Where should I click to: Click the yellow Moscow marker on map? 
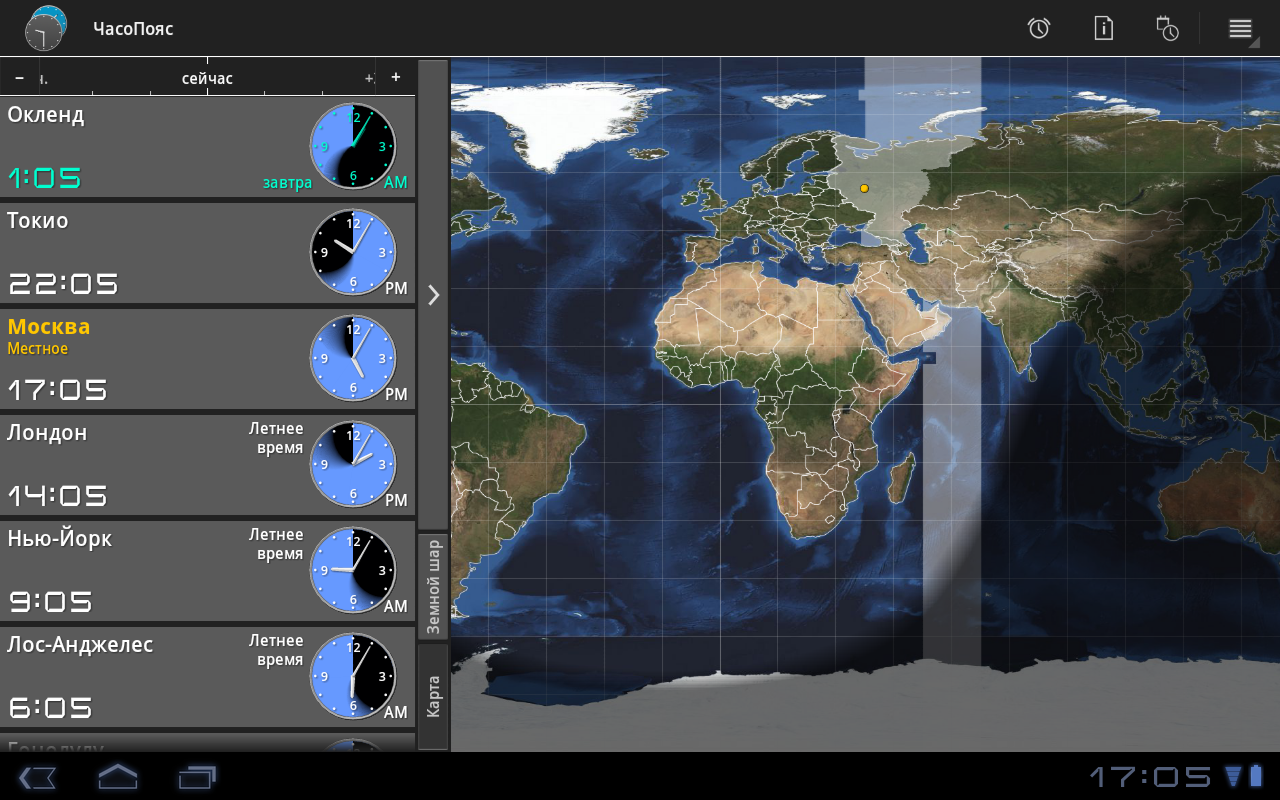coord(864,188)
